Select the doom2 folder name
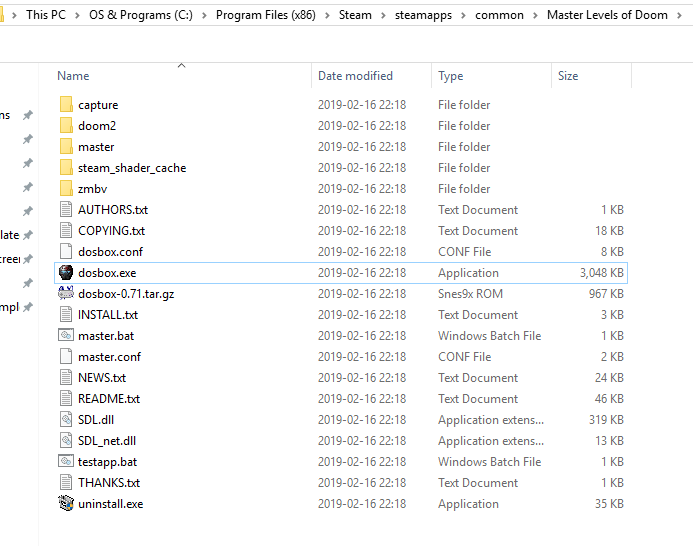Screen dimensions: 693x546 click(x=97, y=126)
